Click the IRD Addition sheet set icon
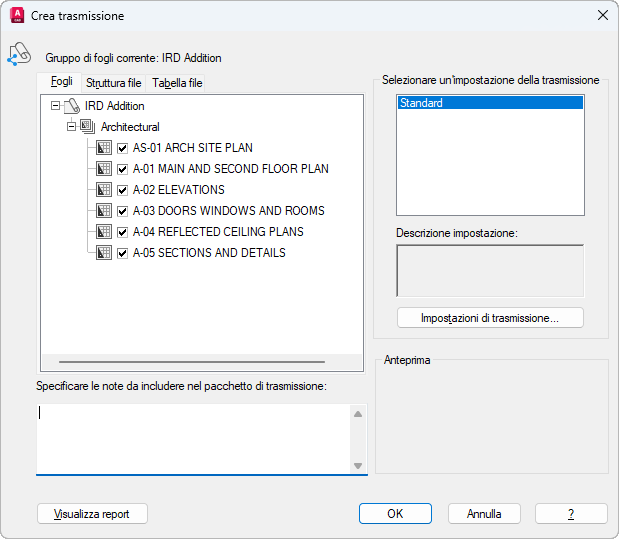619x539 pixels. (x=72, y=106)
